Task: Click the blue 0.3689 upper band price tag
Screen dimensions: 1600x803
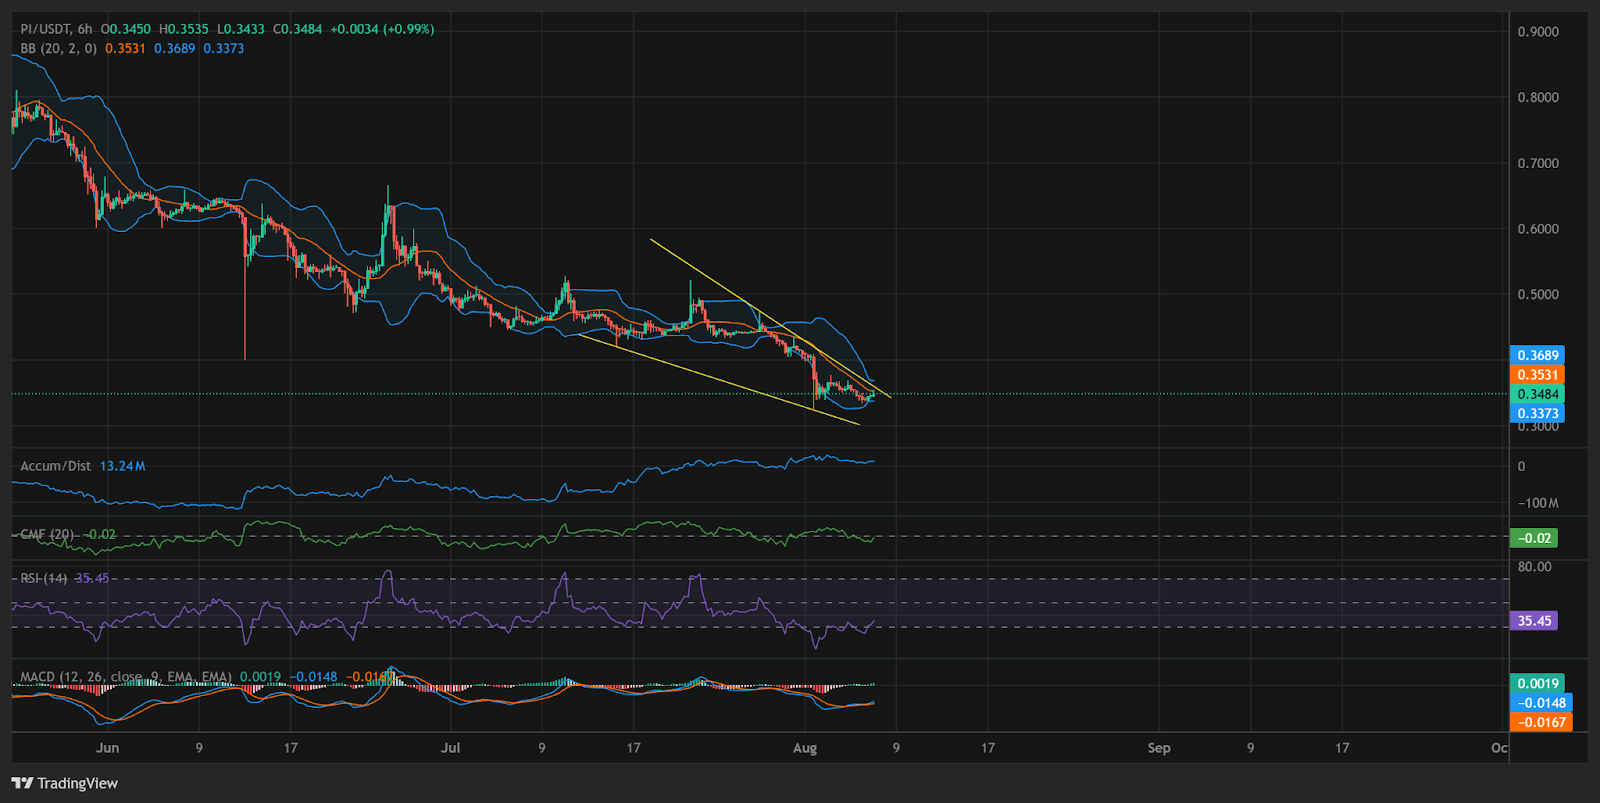Action: [x=1537, y=355]
